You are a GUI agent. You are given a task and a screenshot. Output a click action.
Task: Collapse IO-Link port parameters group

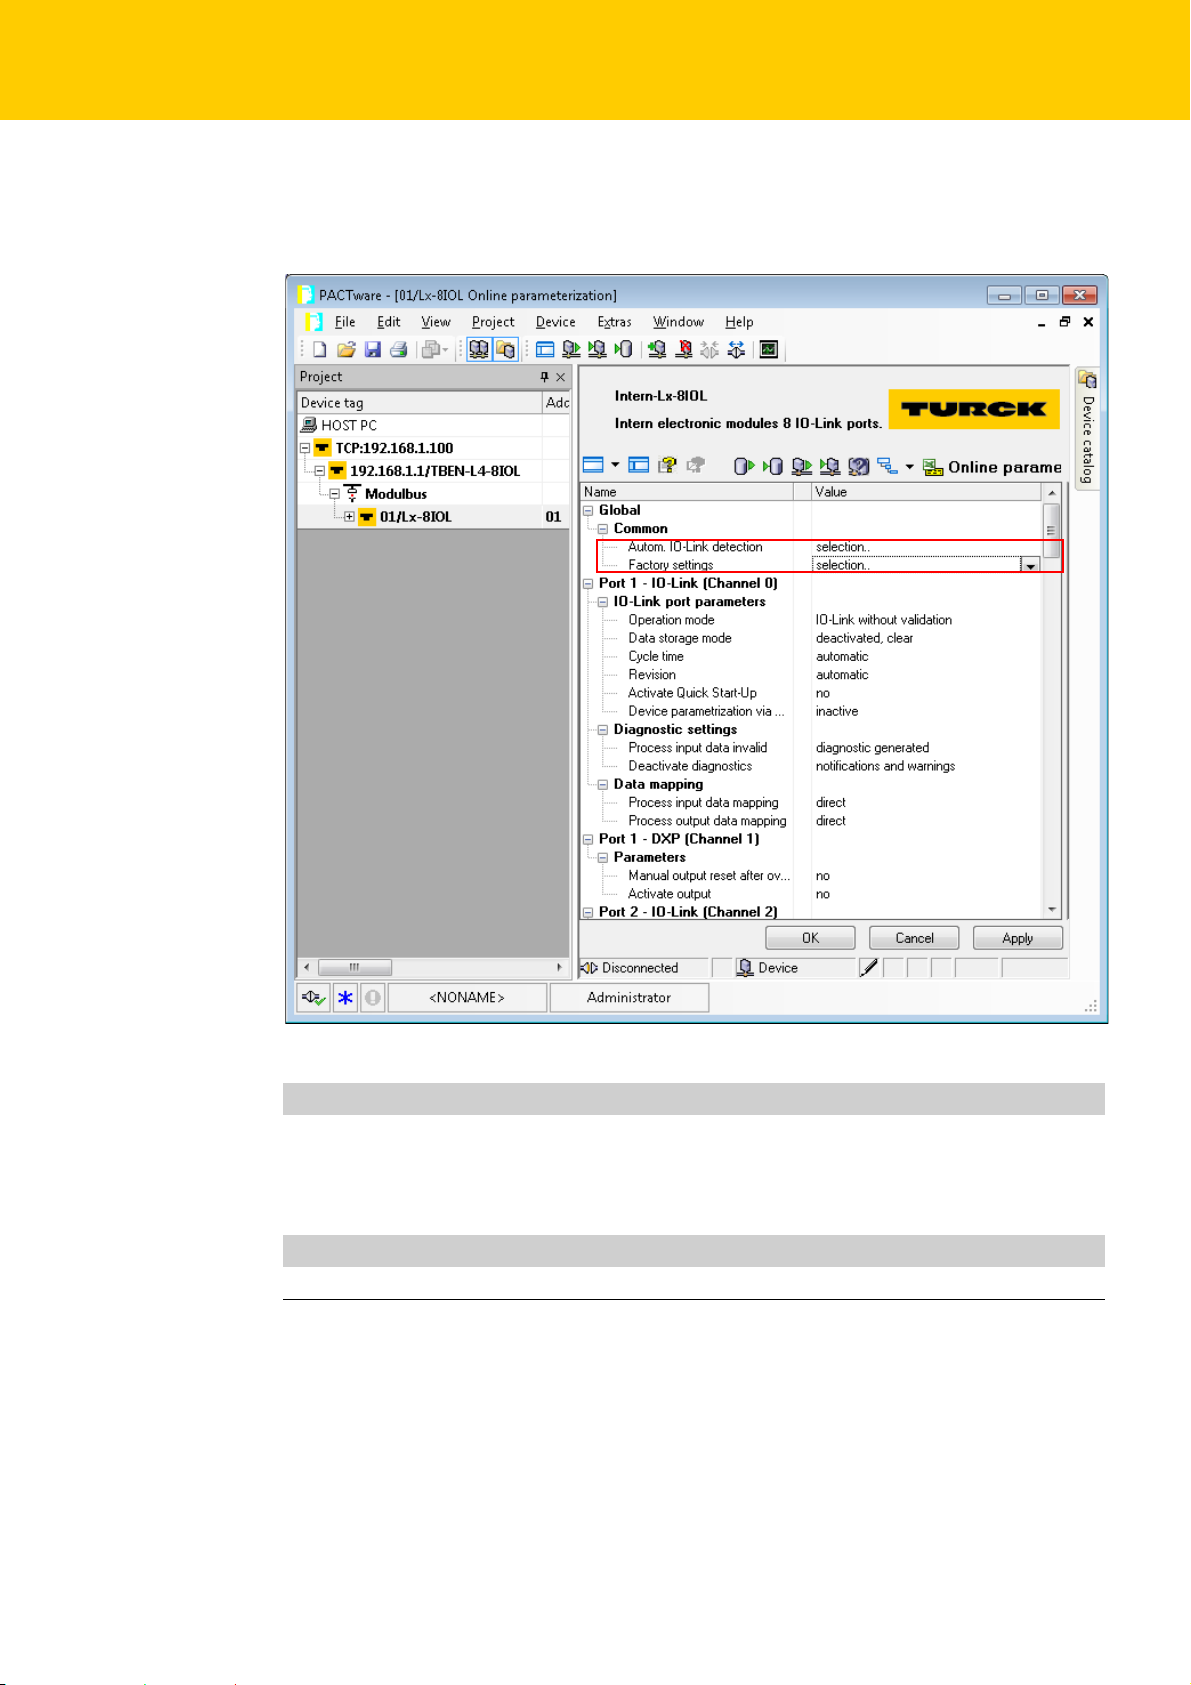point(603,602)
